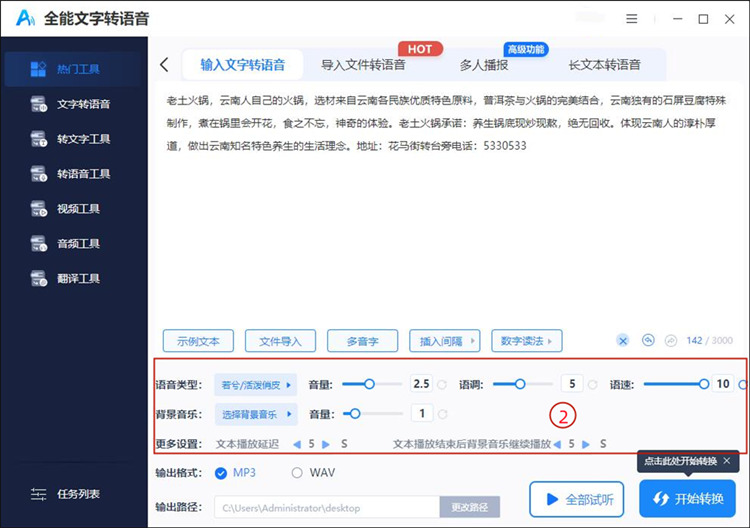Click inside the text input area
The height and width of the screenshot is (528, 750).
(x=446, y=203)
